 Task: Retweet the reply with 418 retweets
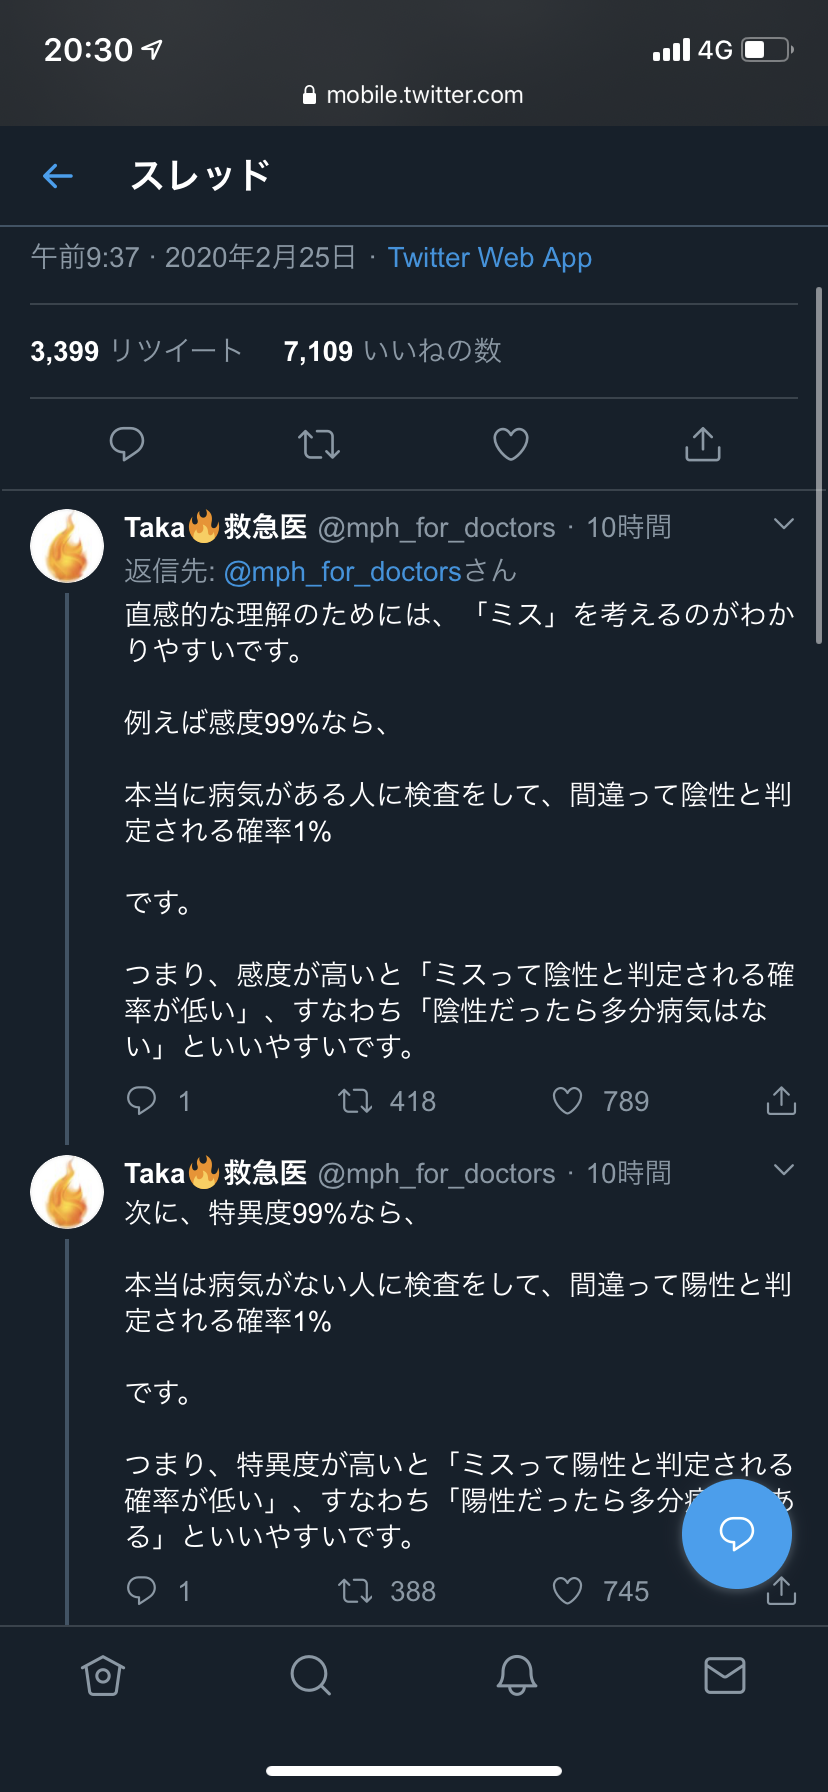point(355,1101)
